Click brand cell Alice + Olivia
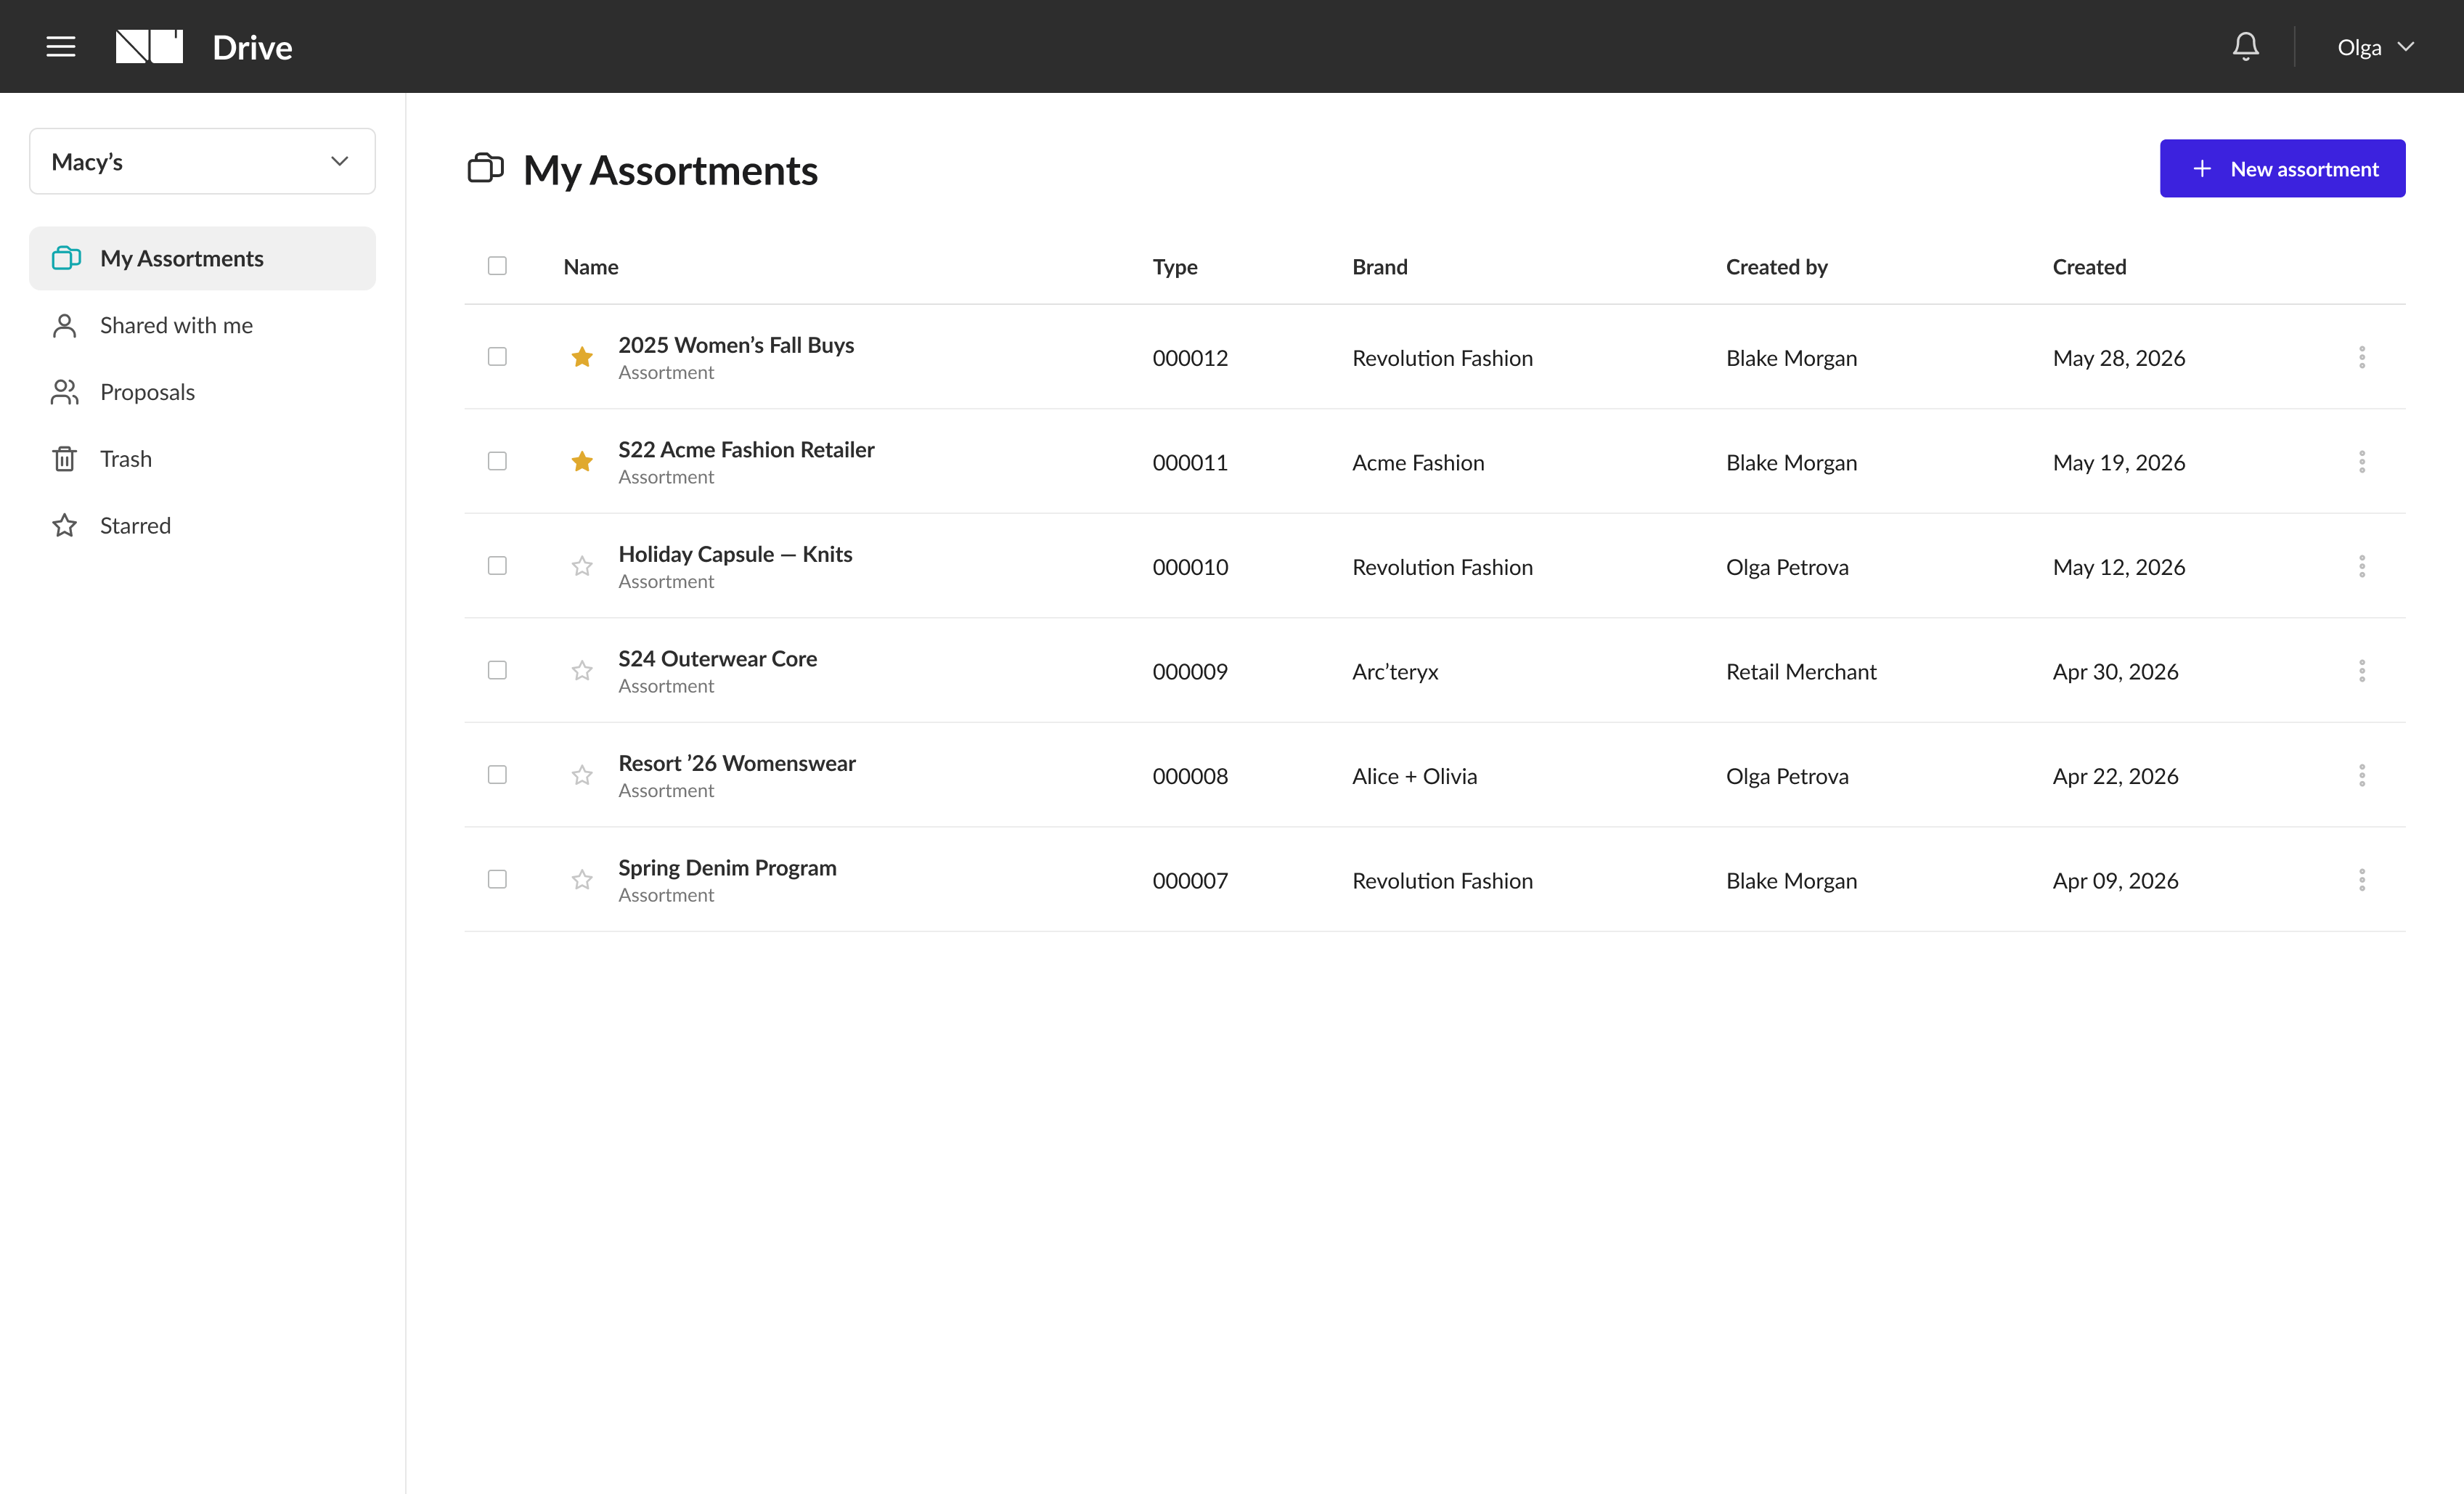 [1414, 776]
